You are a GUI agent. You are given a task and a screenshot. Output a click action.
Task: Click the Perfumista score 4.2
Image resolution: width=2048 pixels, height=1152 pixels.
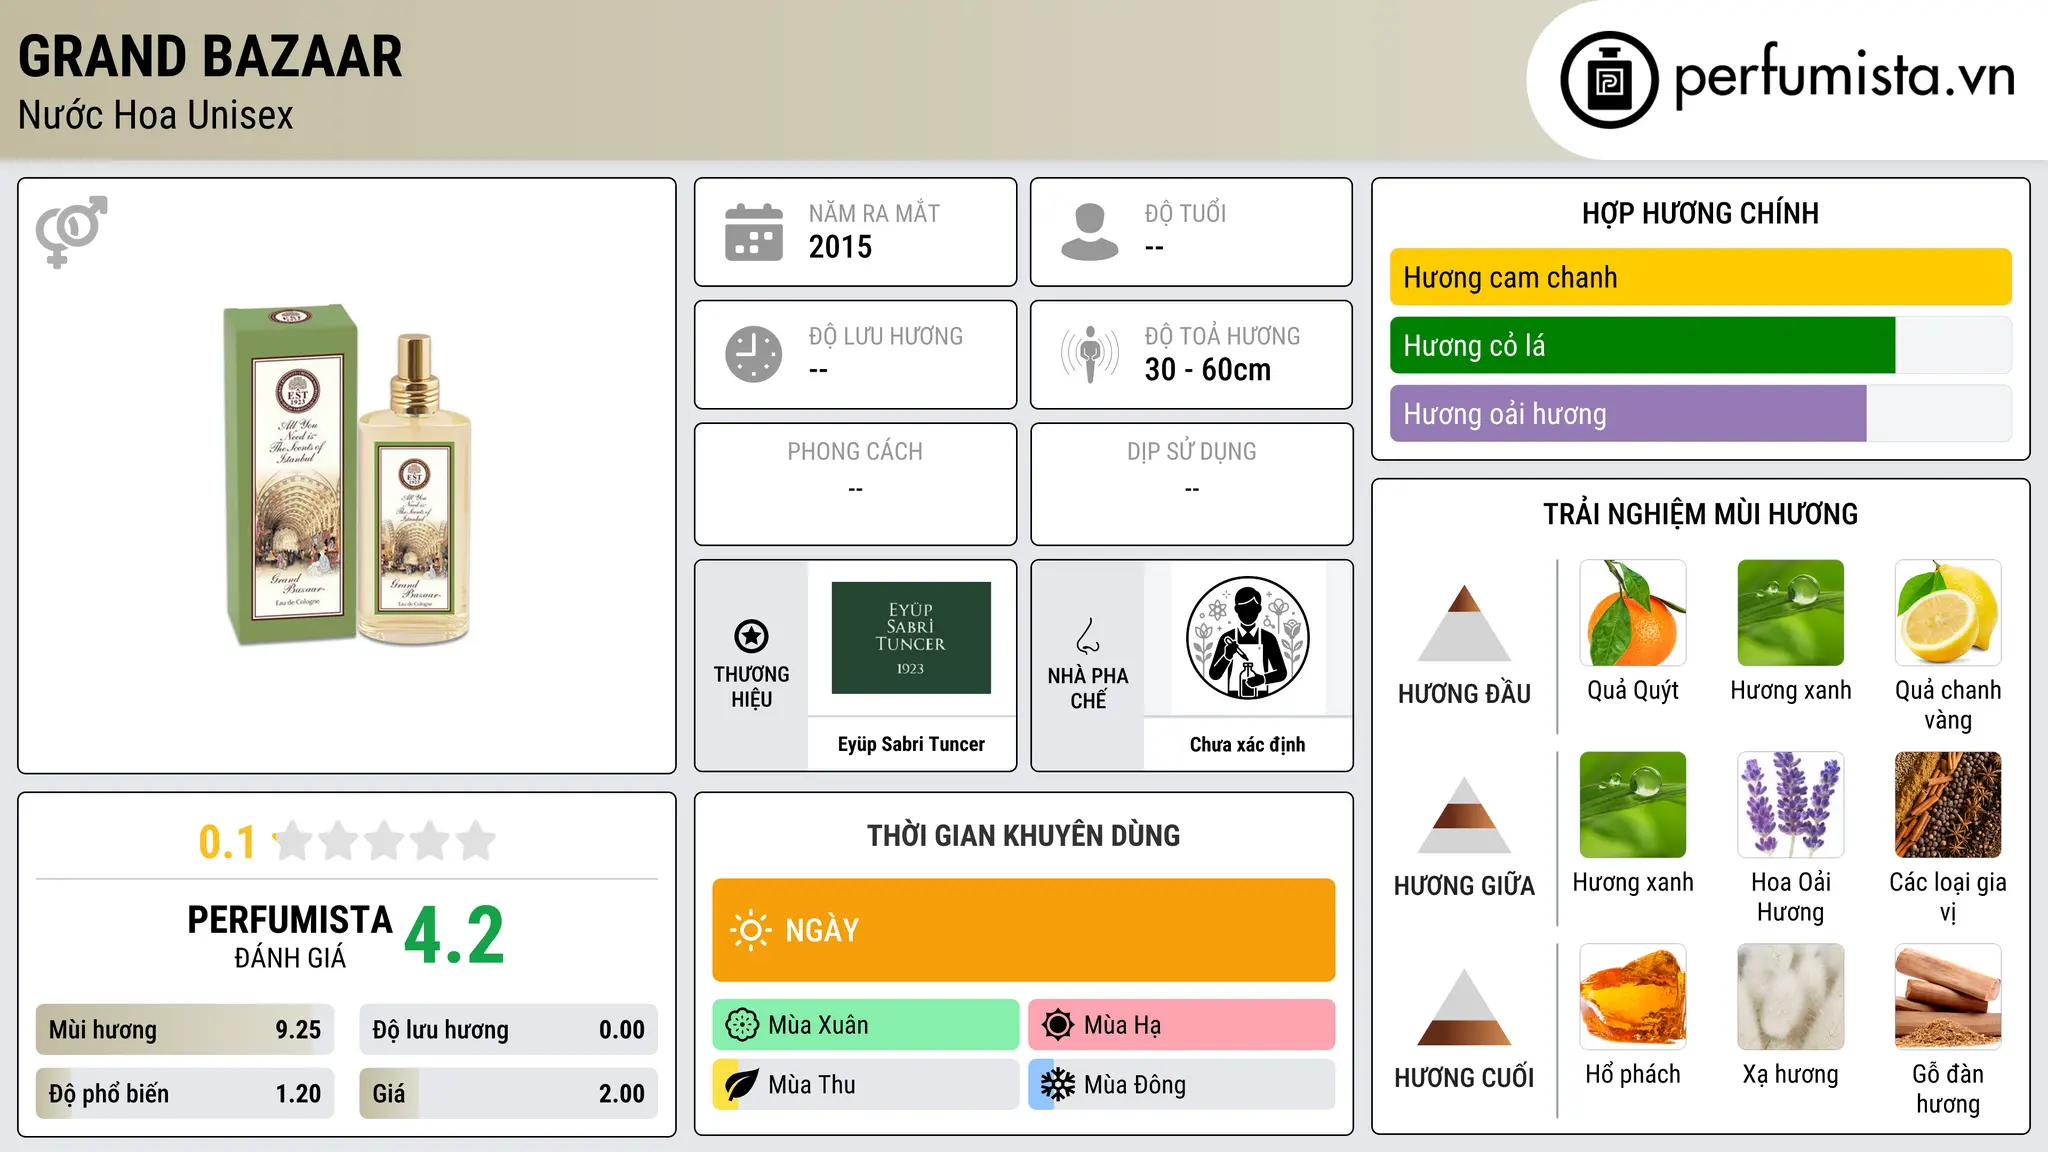pyautogui.click(x=455, y=936)
